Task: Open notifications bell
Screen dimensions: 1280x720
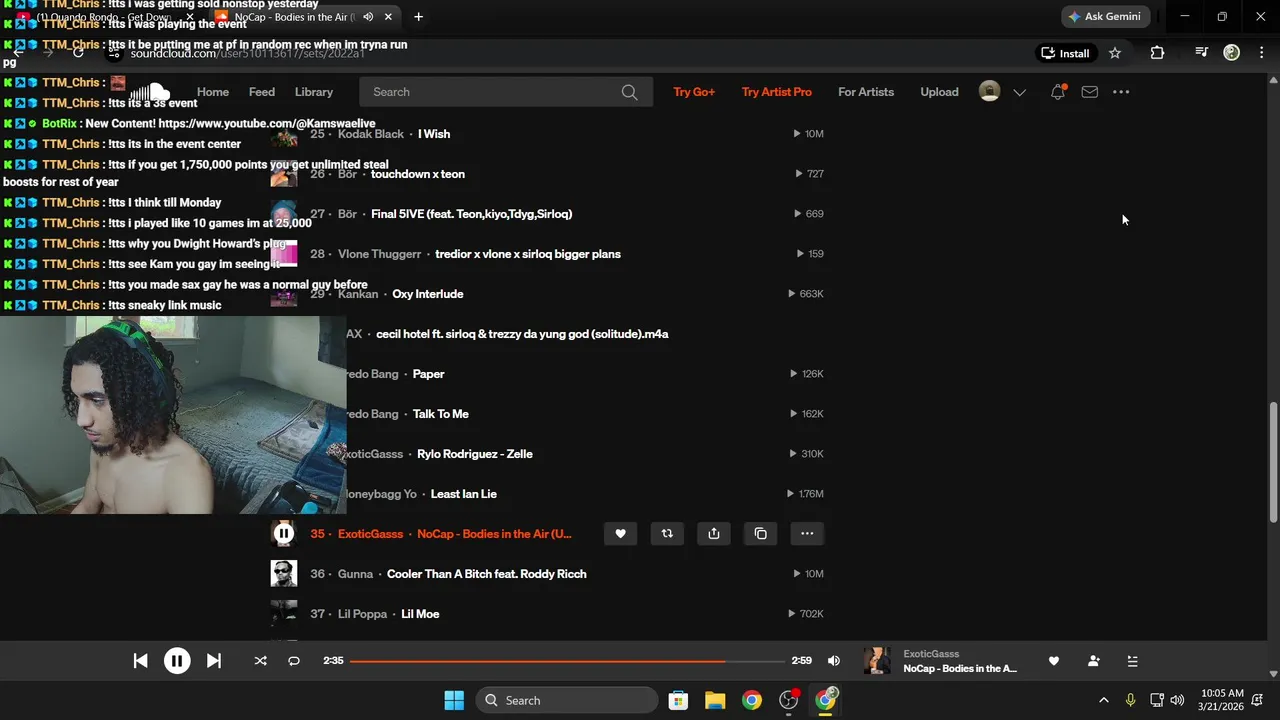Action: coord(1058,92)
